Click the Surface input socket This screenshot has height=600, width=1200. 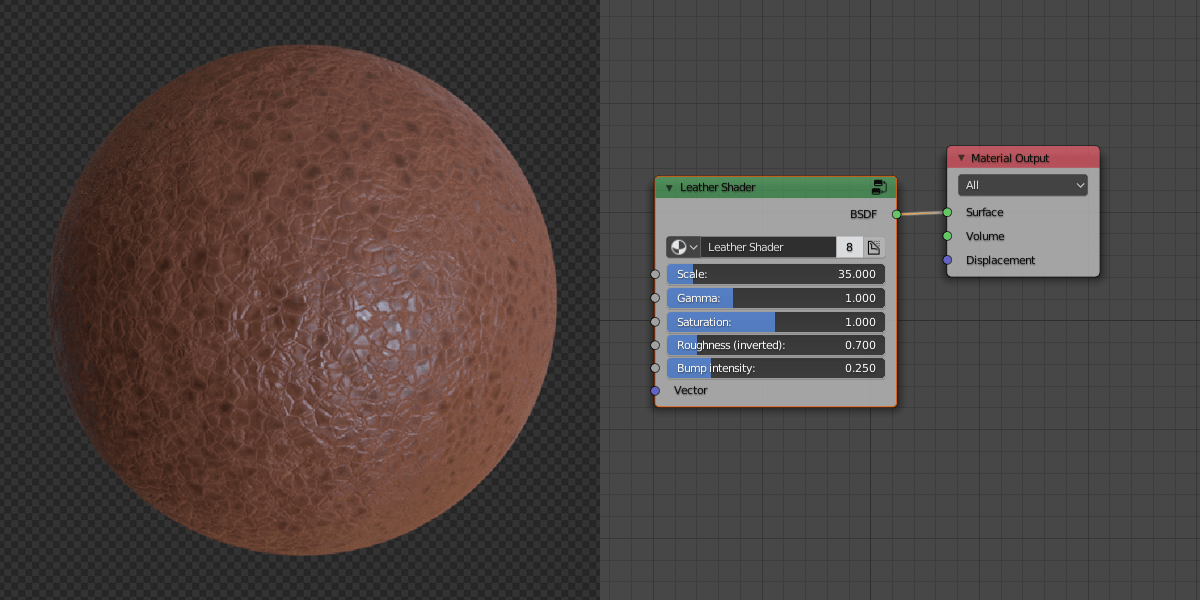[947, 212]
